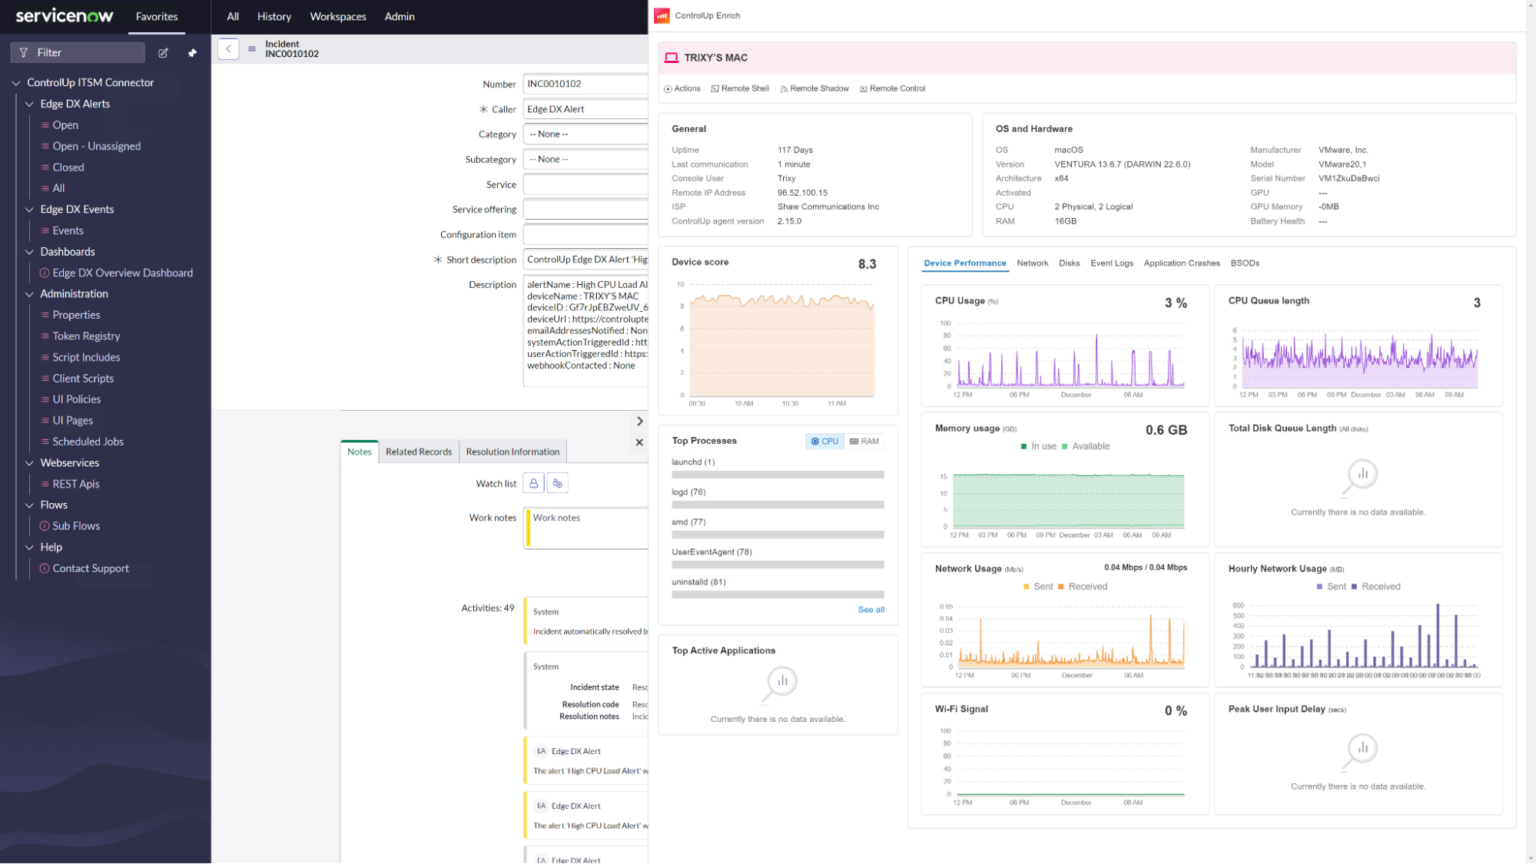Collapse the Edge DX Alerts section
Viewport: 1536px width, 864px height.
point(29,103)
